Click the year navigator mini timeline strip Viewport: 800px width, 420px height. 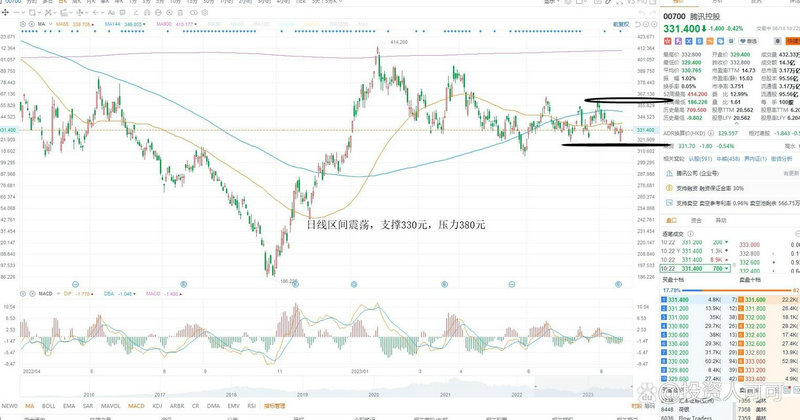pyautogui.click(x=327, y=387)
